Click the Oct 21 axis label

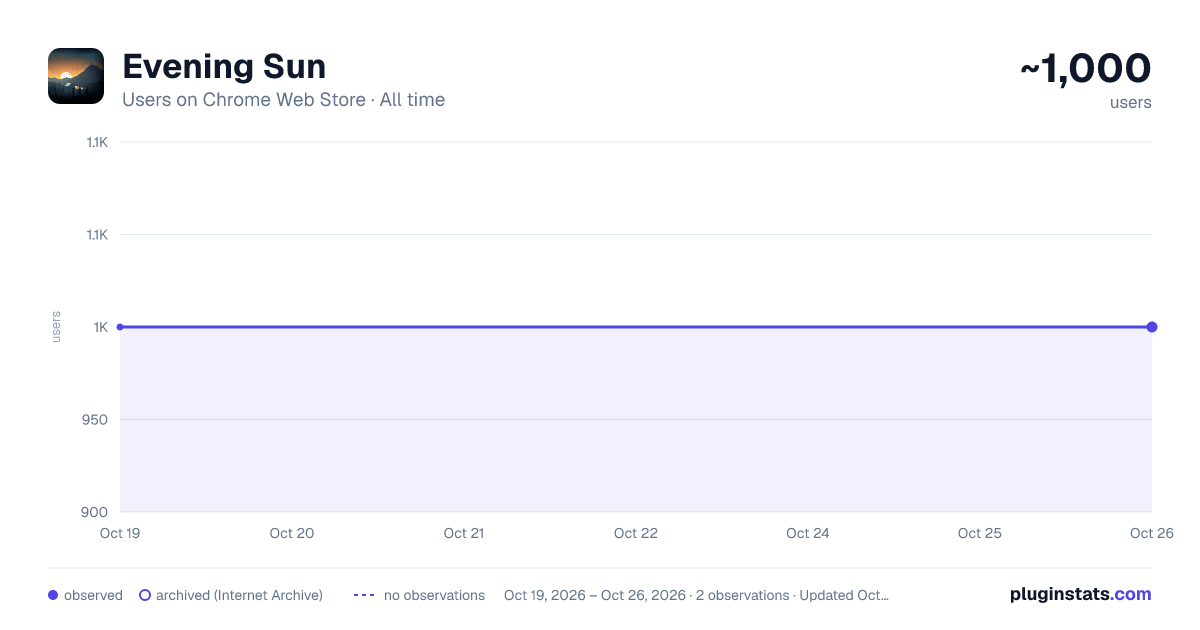464,533
